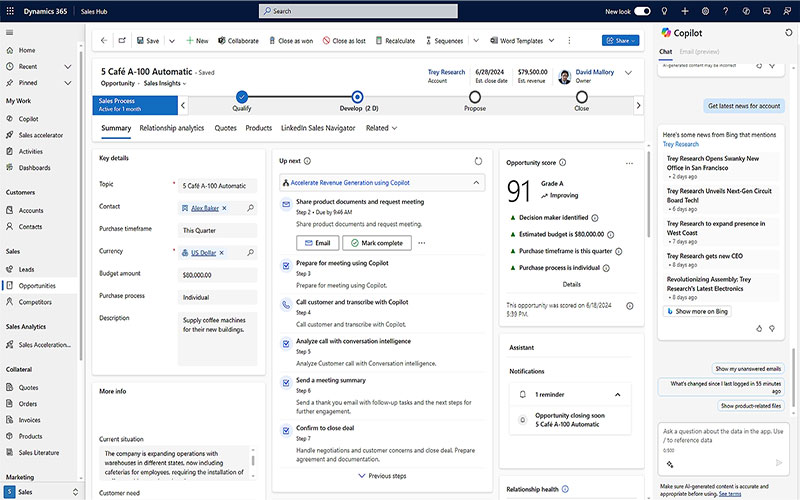Open the Products tab
800x500 pixels.
pos(259,128)
